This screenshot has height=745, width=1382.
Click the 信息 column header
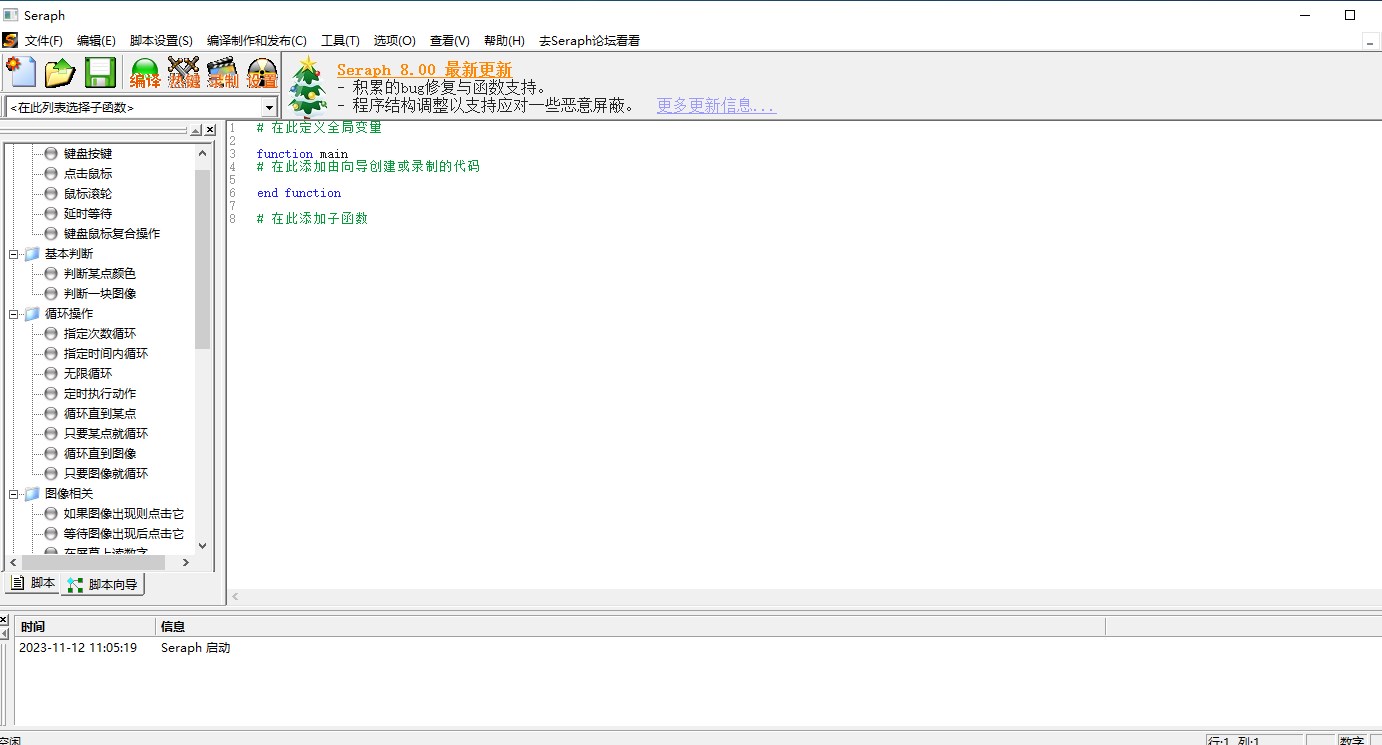pyautogui.click(x=630, y=627)
